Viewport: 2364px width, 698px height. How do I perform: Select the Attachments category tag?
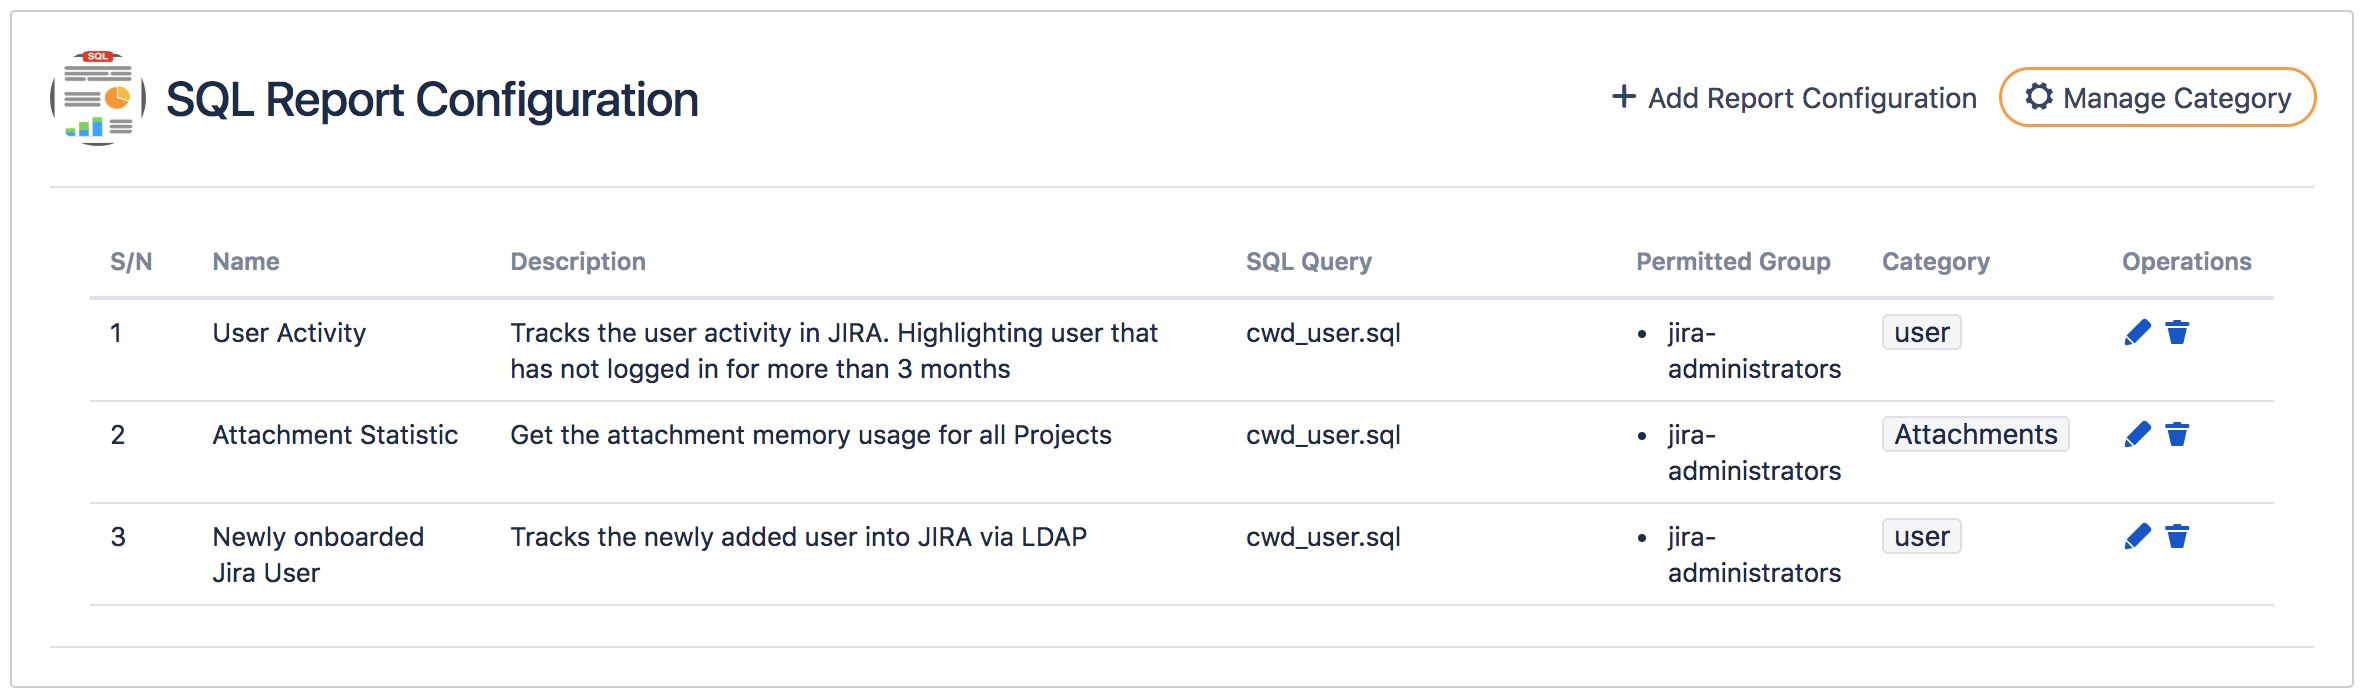1975,435
